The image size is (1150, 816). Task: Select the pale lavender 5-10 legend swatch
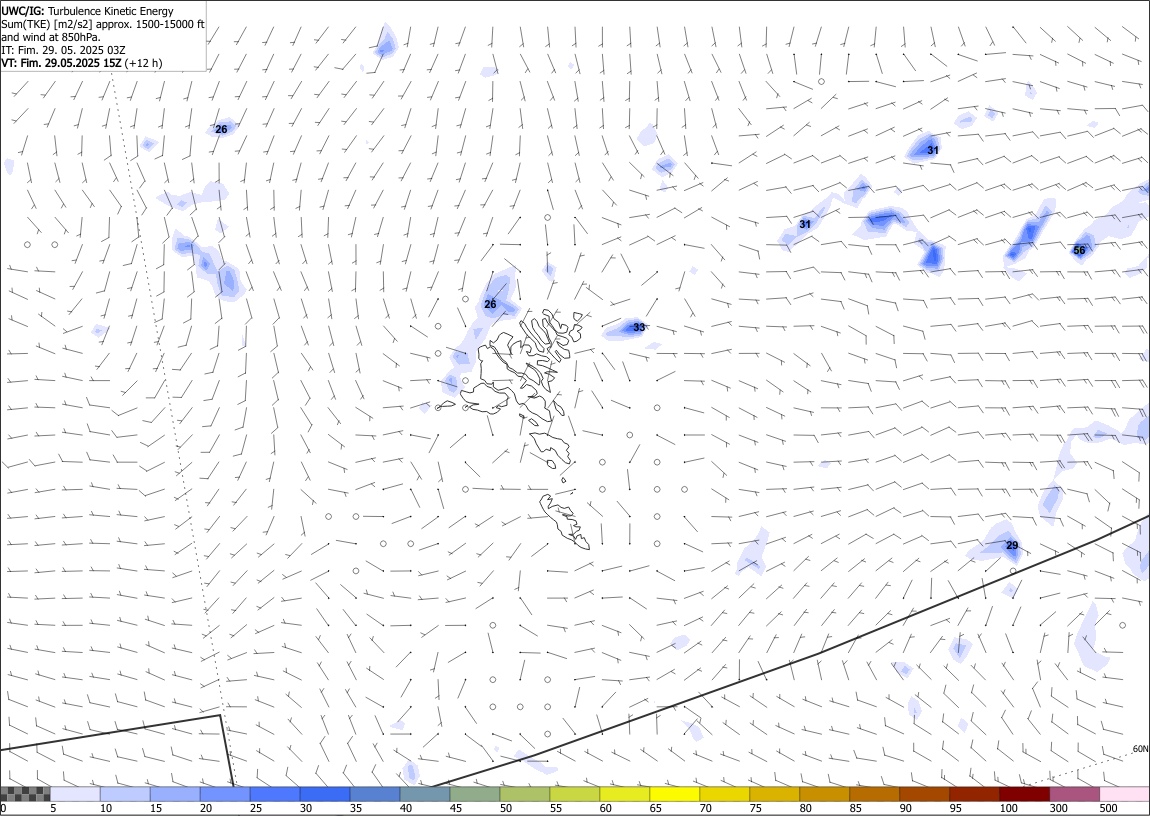pos(75,794)
